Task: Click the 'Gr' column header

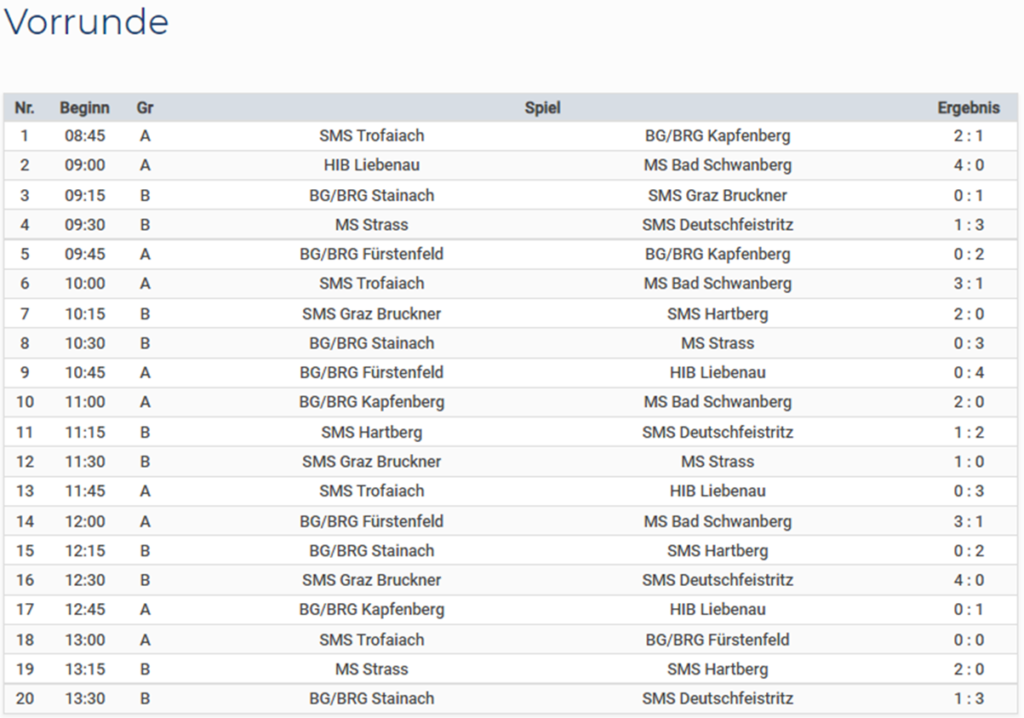Action: tap(145, 107)
